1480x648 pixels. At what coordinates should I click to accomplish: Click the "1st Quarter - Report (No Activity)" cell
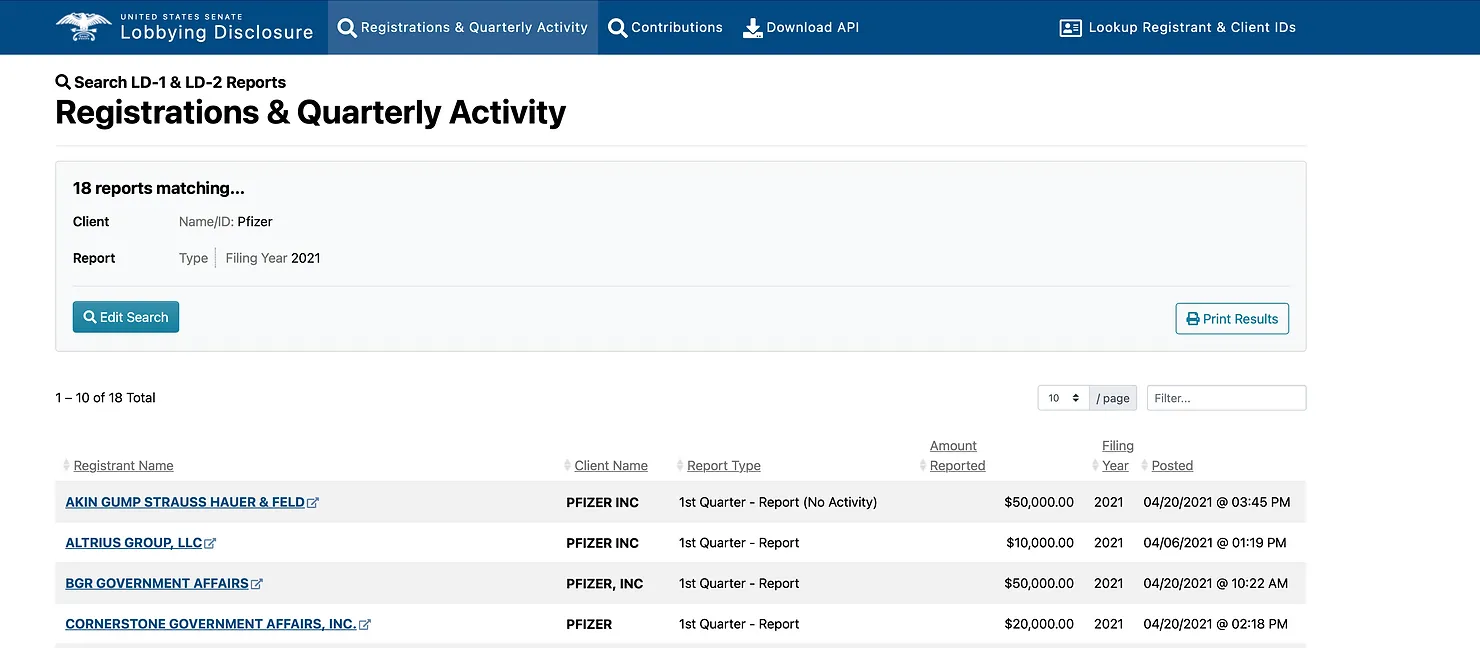(778, 502)
